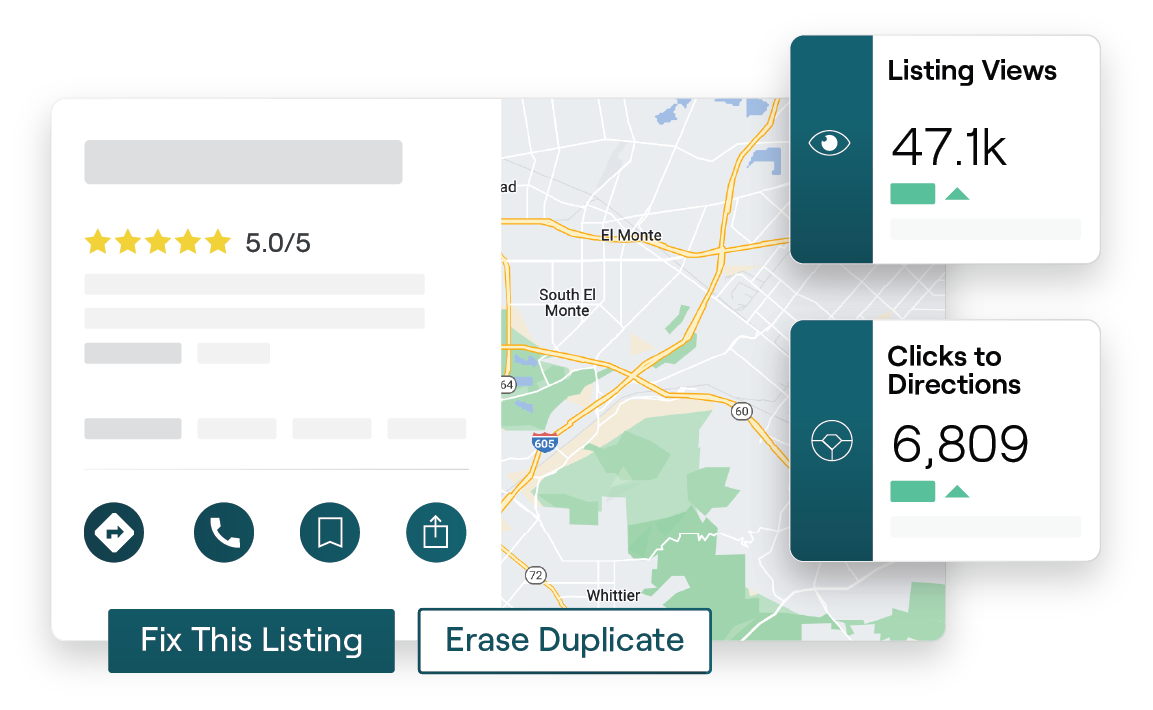Click the El Monte label on the map
This screenshot has height=710, width=1153.
[x=631, y=234]
